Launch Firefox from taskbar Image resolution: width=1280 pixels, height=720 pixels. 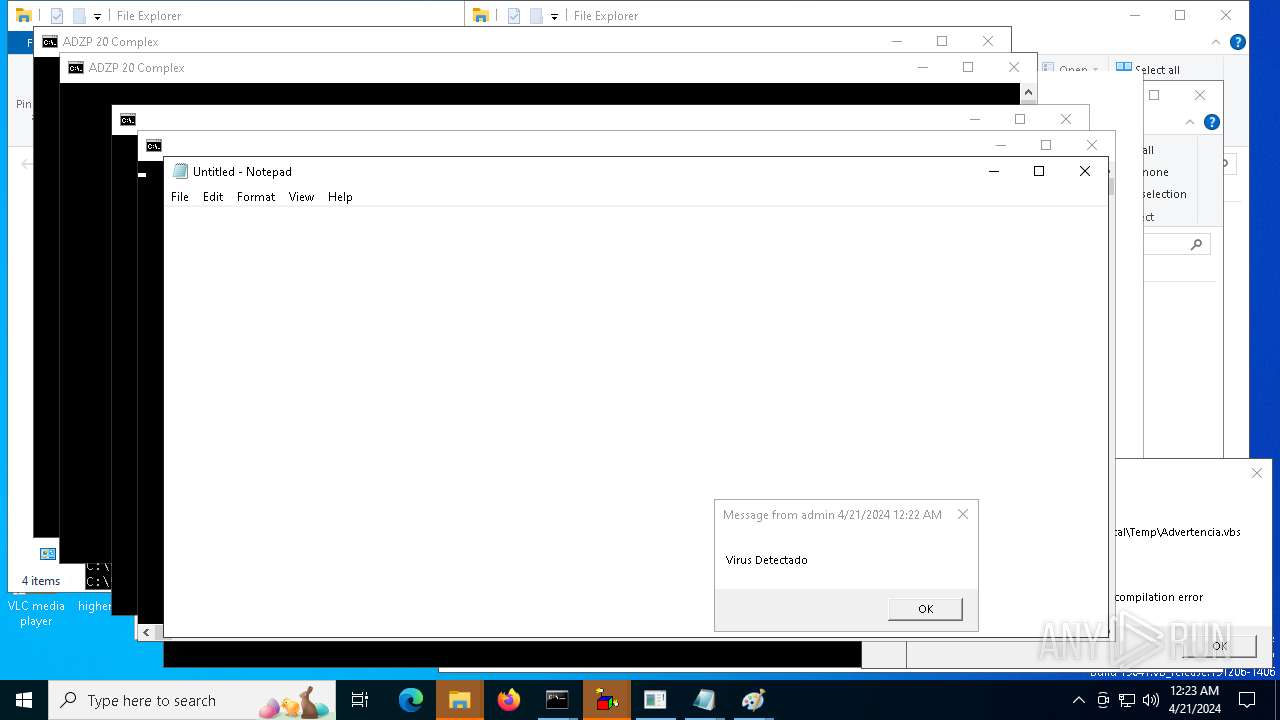(509, 700)
